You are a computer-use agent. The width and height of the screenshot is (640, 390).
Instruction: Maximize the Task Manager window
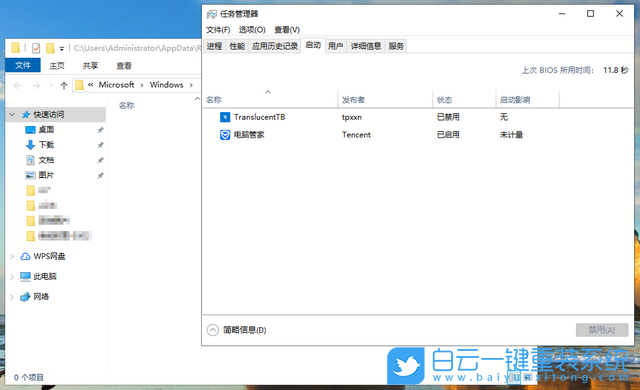(590, 14)
